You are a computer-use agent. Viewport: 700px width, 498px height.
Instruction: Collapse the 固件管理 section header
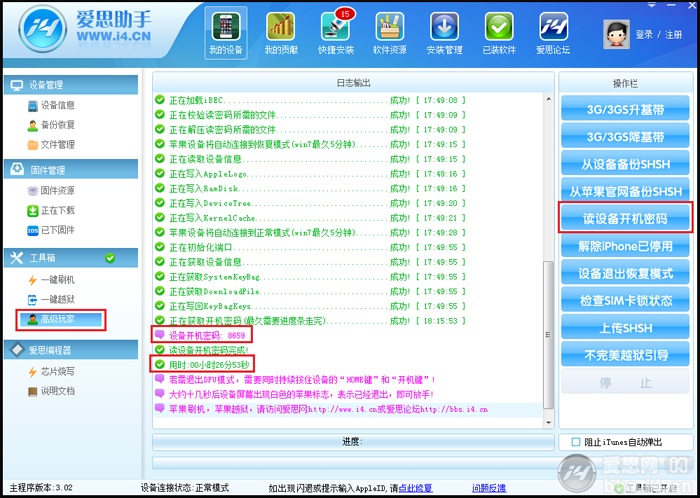tap(71, 170)
